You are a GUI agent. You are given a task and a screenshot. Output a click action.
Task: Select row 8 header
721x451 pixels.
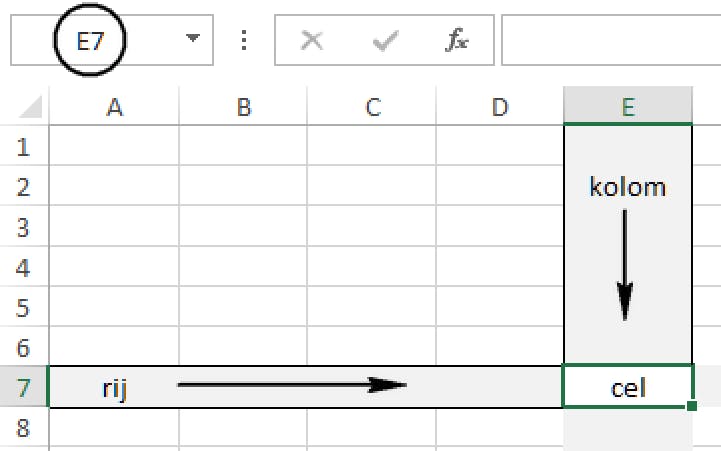[24, 428]
